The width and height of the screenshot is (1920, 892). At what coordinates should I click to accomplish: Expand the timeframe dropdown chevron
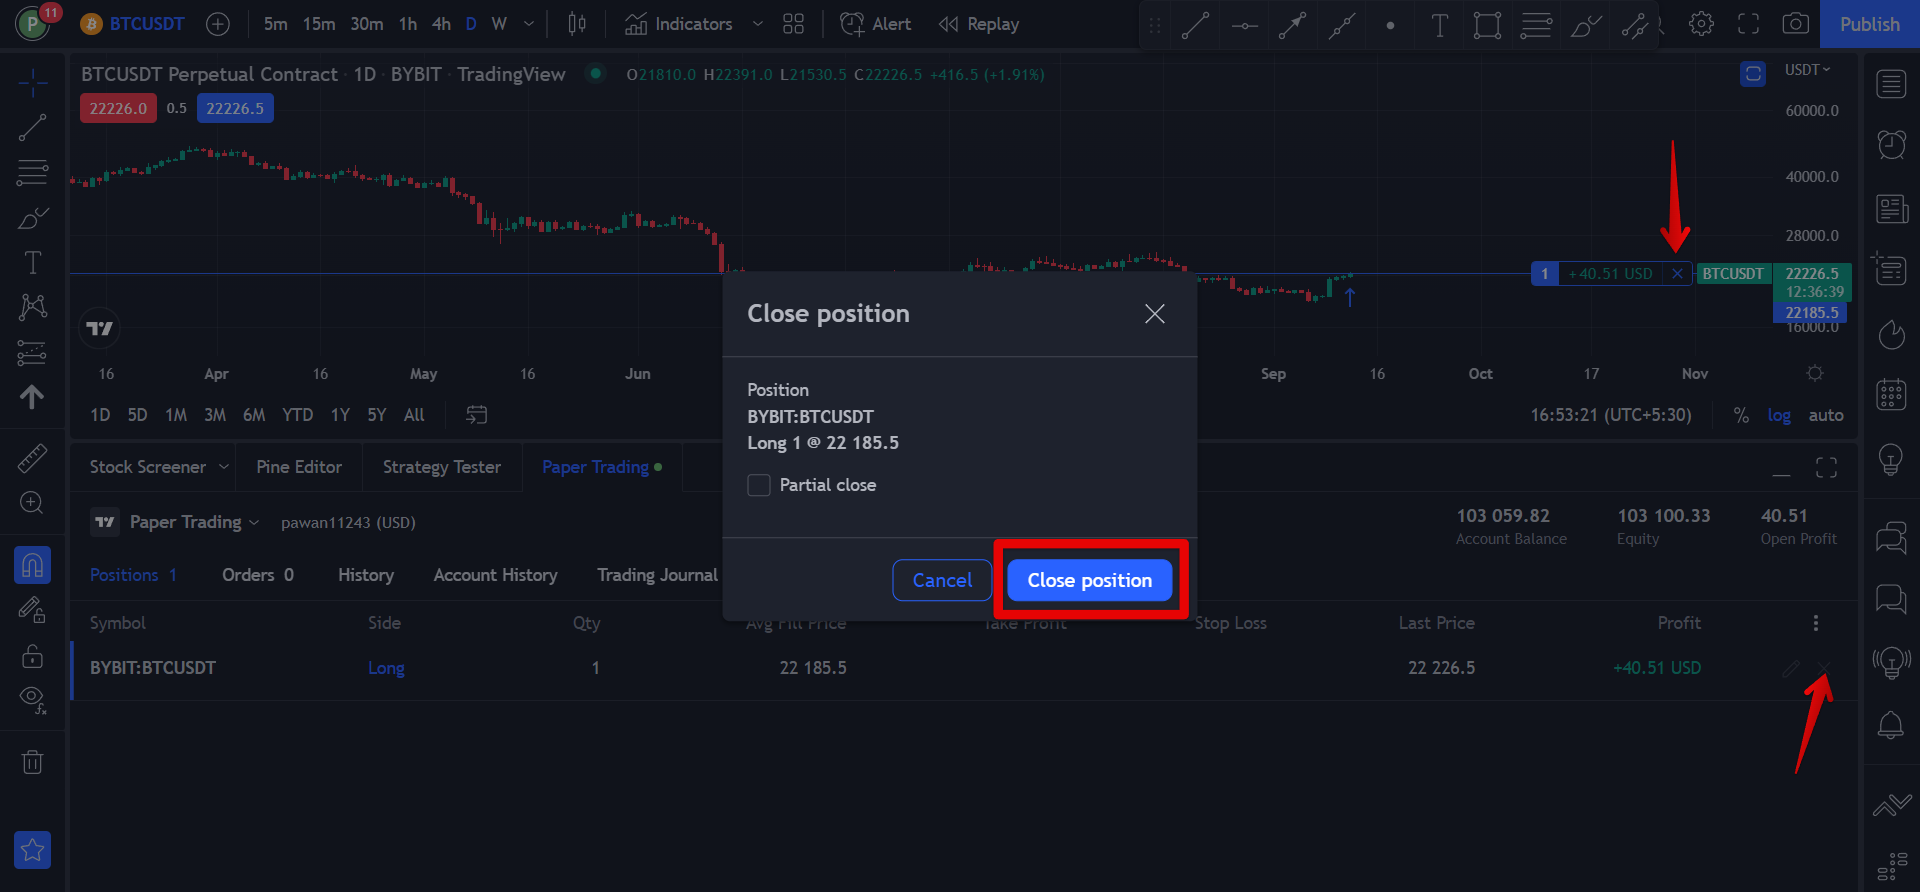[529, 24]
